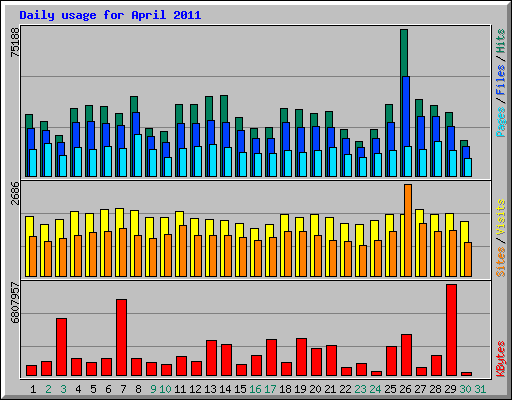This screenshot has height=400, width=512.
Task: Click the 'Daily usage for April 2011' title
Action: (x=110, y=15)
